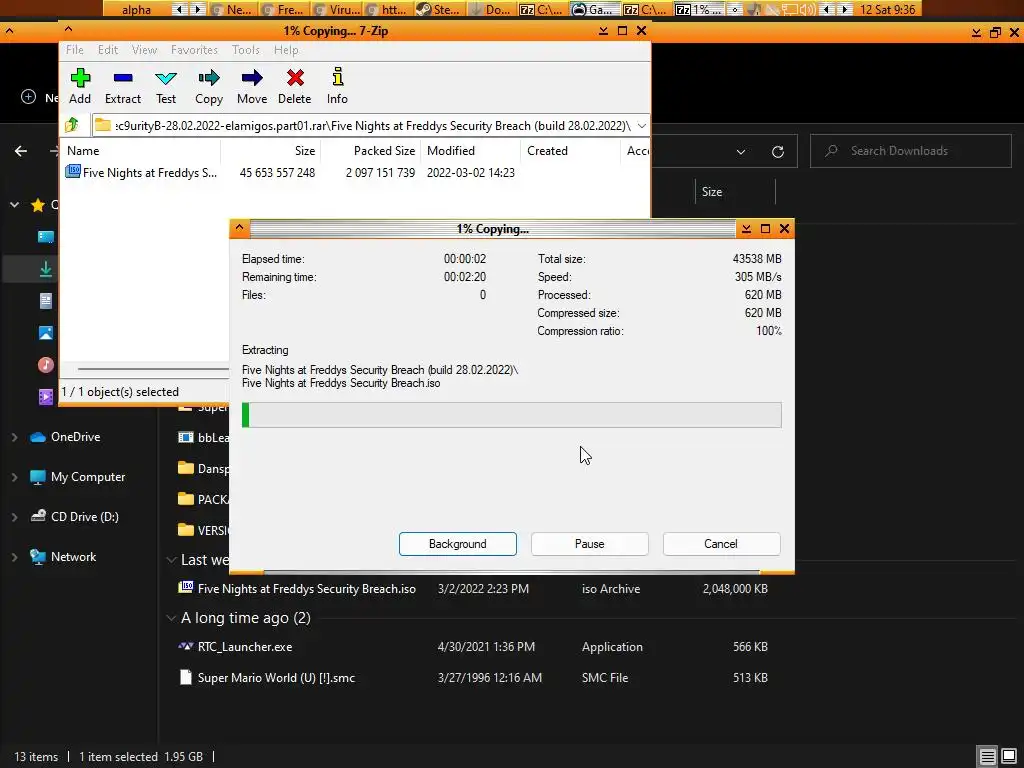Select the VERSI folder in Explorer
The width and height of the screenshot is (1024, 768).
[x=203, y=530]
